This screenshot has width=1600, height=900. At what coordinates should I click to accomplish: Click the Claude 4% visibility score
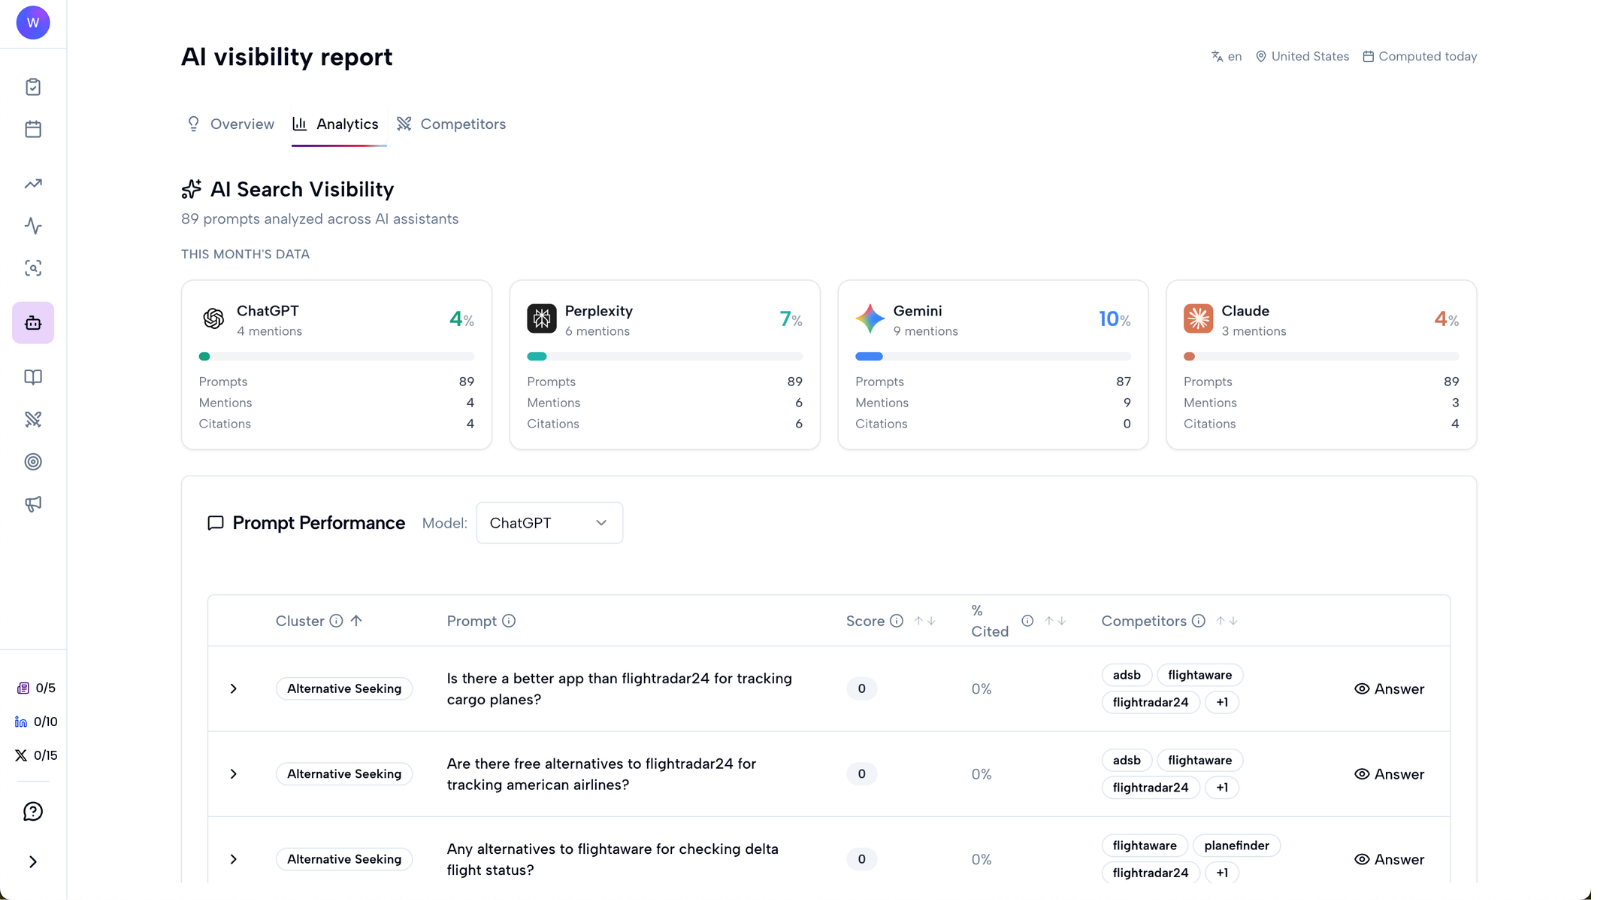pyautogui.click(x=1446, y=319)
